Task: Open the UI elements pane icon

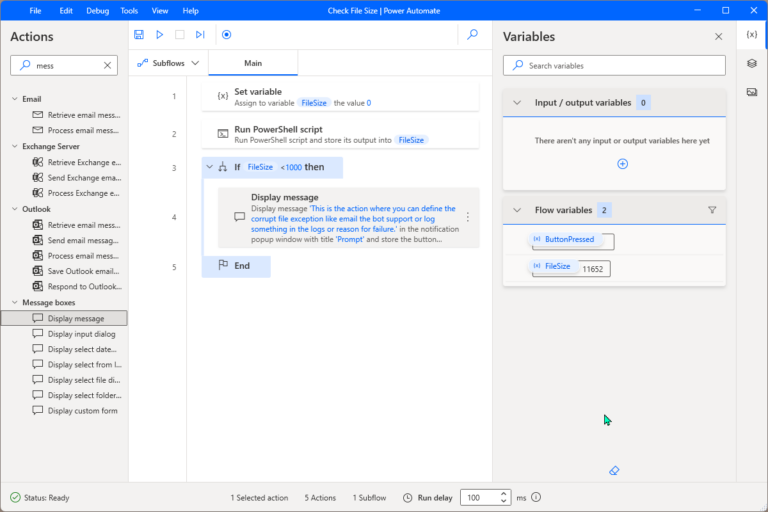Action: click(x=751, y=63)
